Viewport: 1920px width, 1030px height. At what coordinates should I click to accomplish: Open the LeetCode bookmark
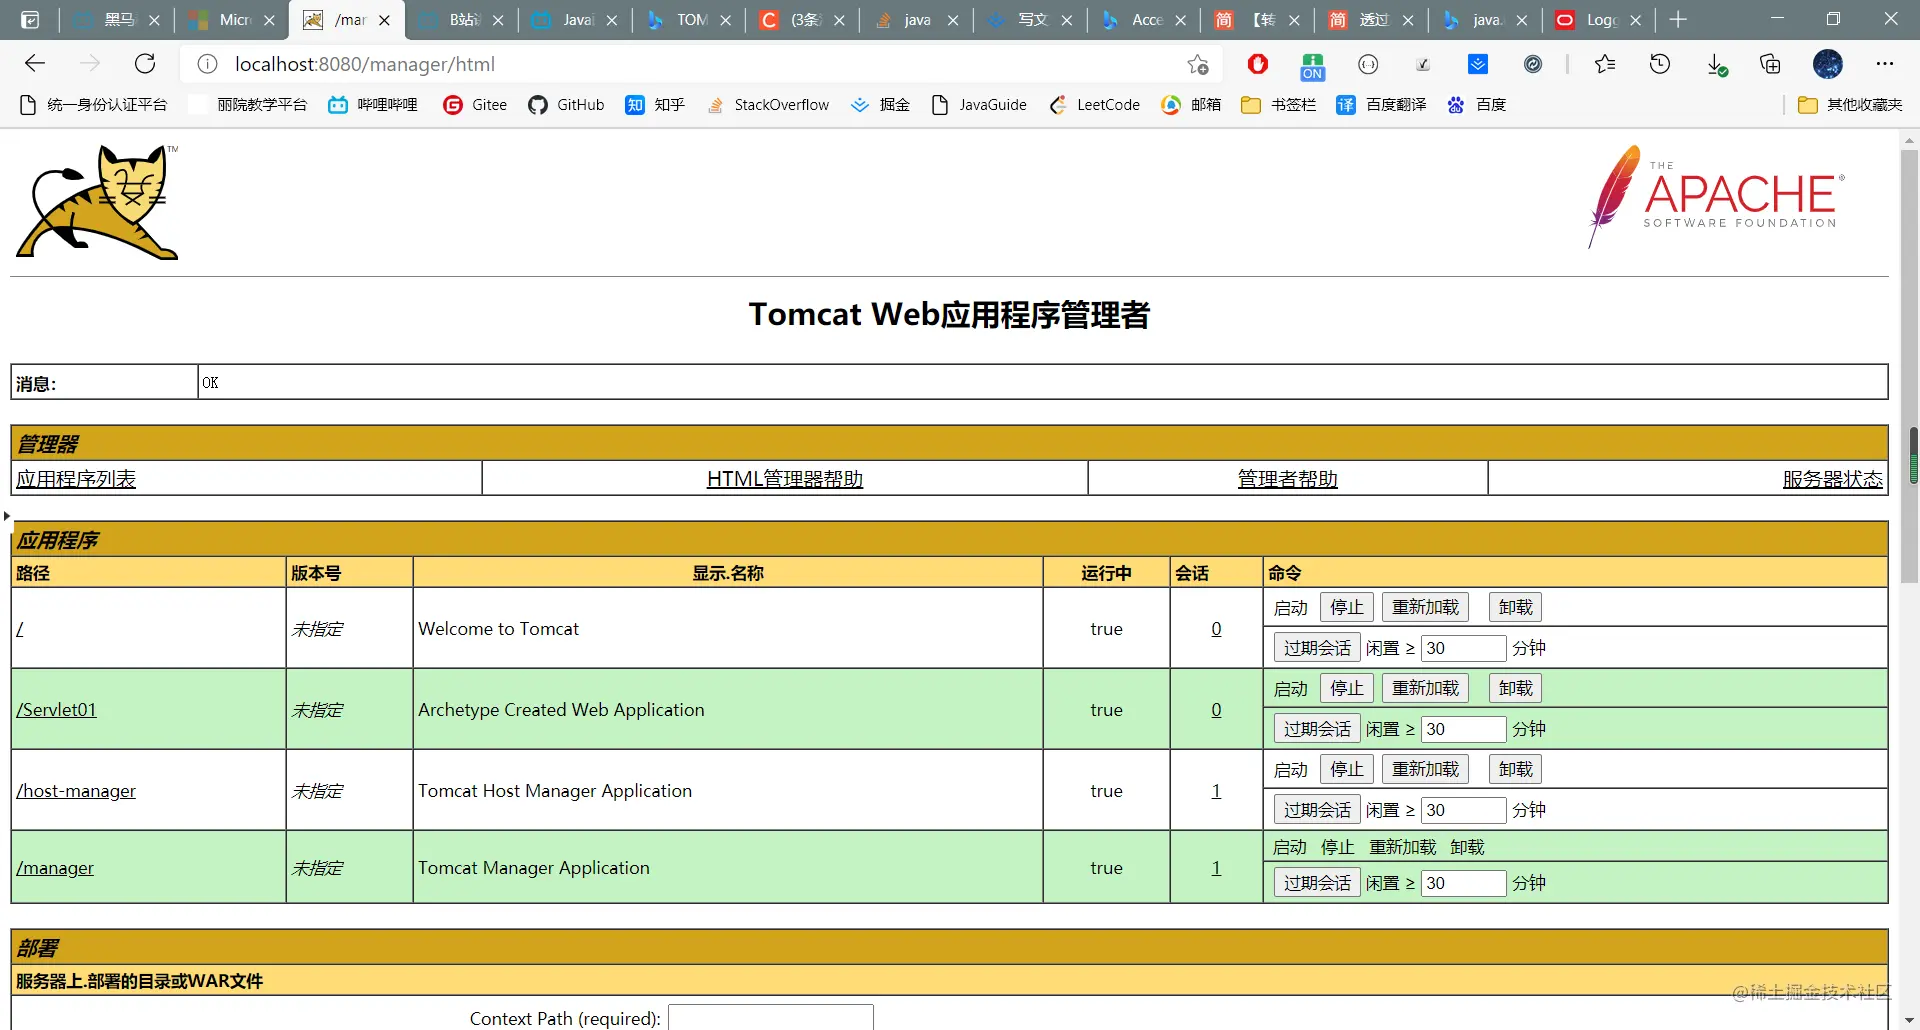pos(1094,104)
